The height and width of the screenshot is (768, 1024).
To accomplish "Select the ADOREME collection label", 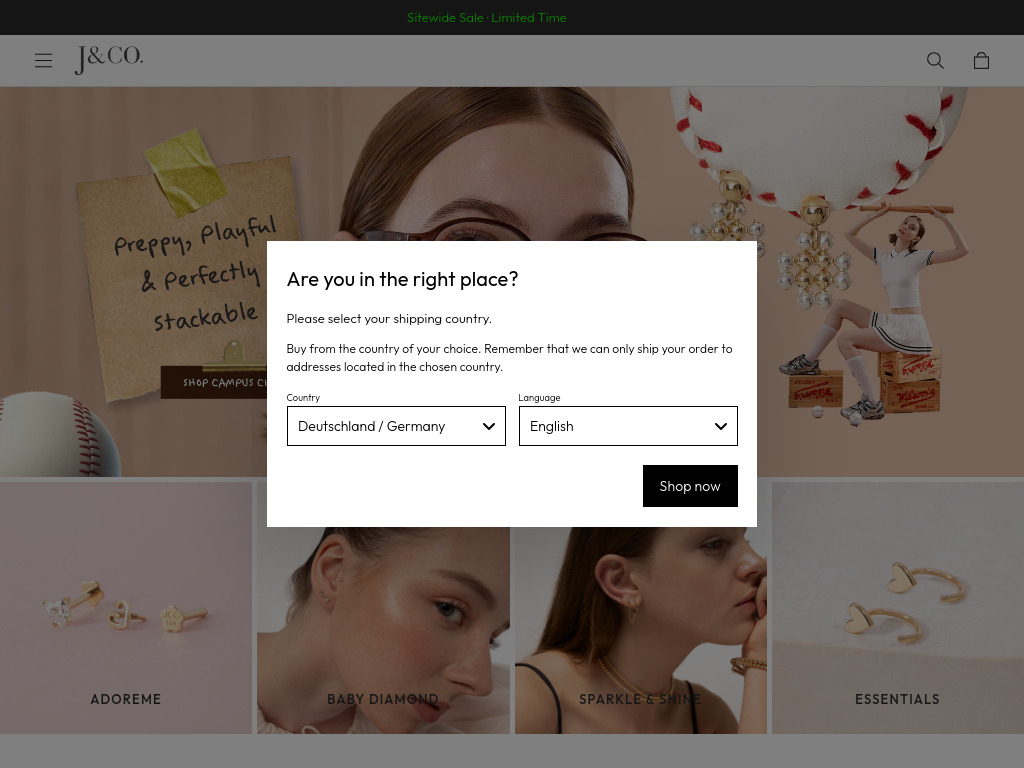I will point(126,699).
